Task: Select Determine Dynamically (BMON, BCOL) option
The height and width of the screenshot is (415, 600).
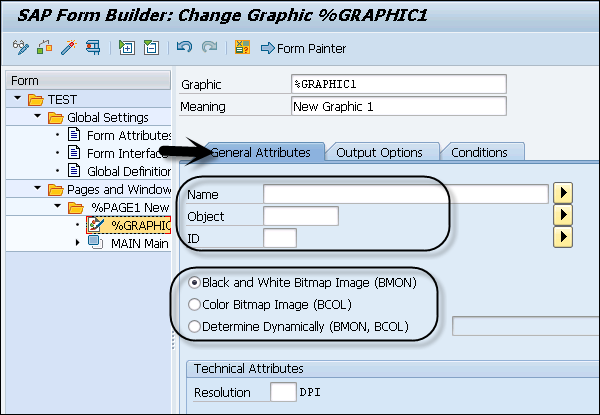Action: [x=195, y=325]
